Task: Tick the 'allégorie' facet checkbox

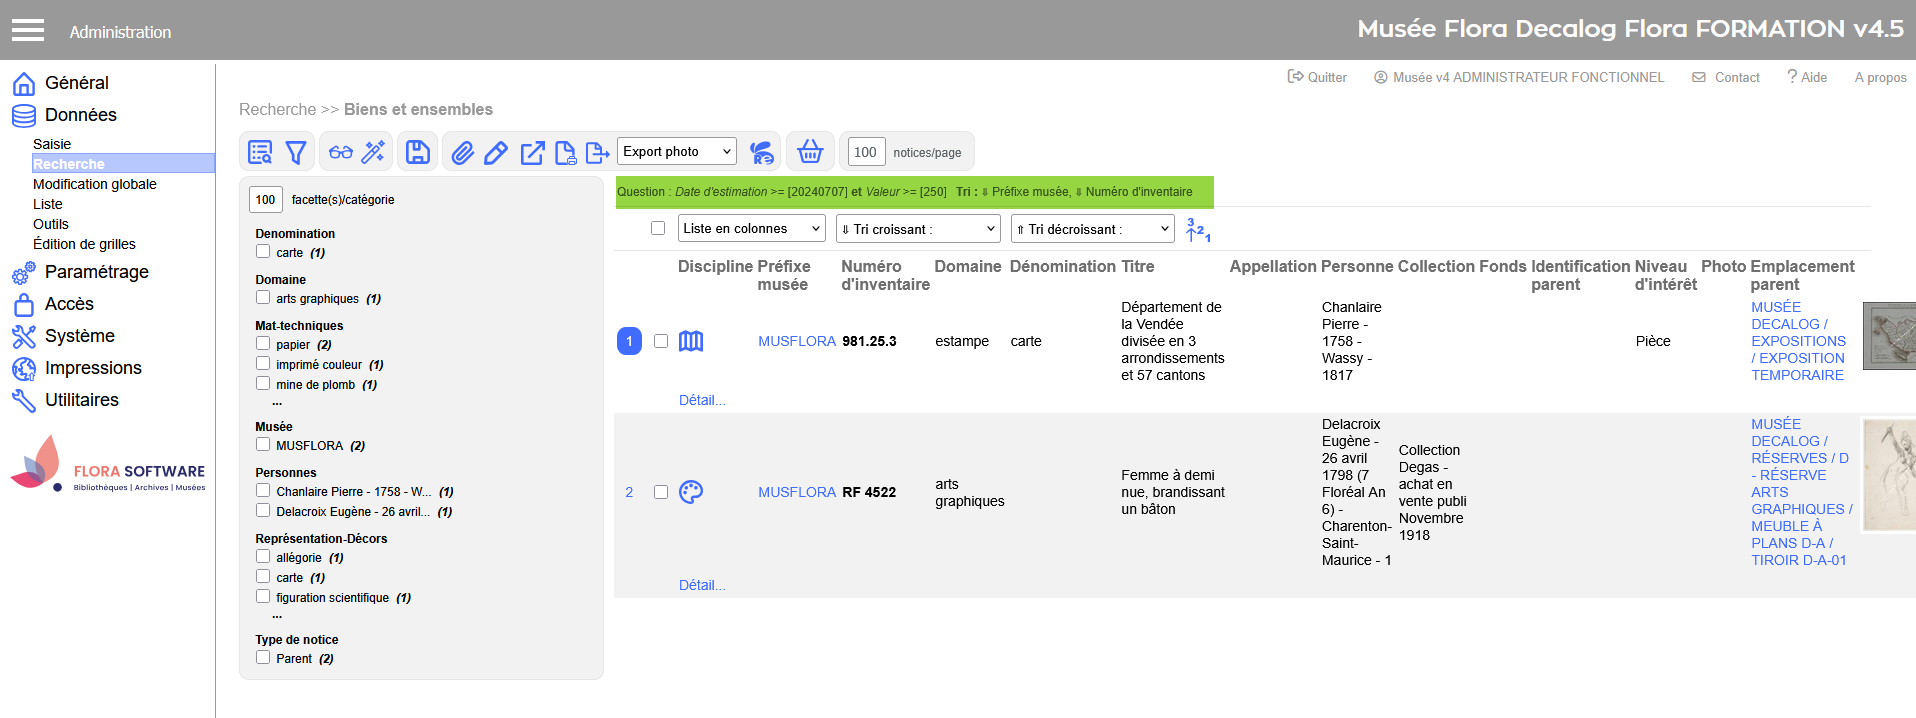Action: pos(263,557)
